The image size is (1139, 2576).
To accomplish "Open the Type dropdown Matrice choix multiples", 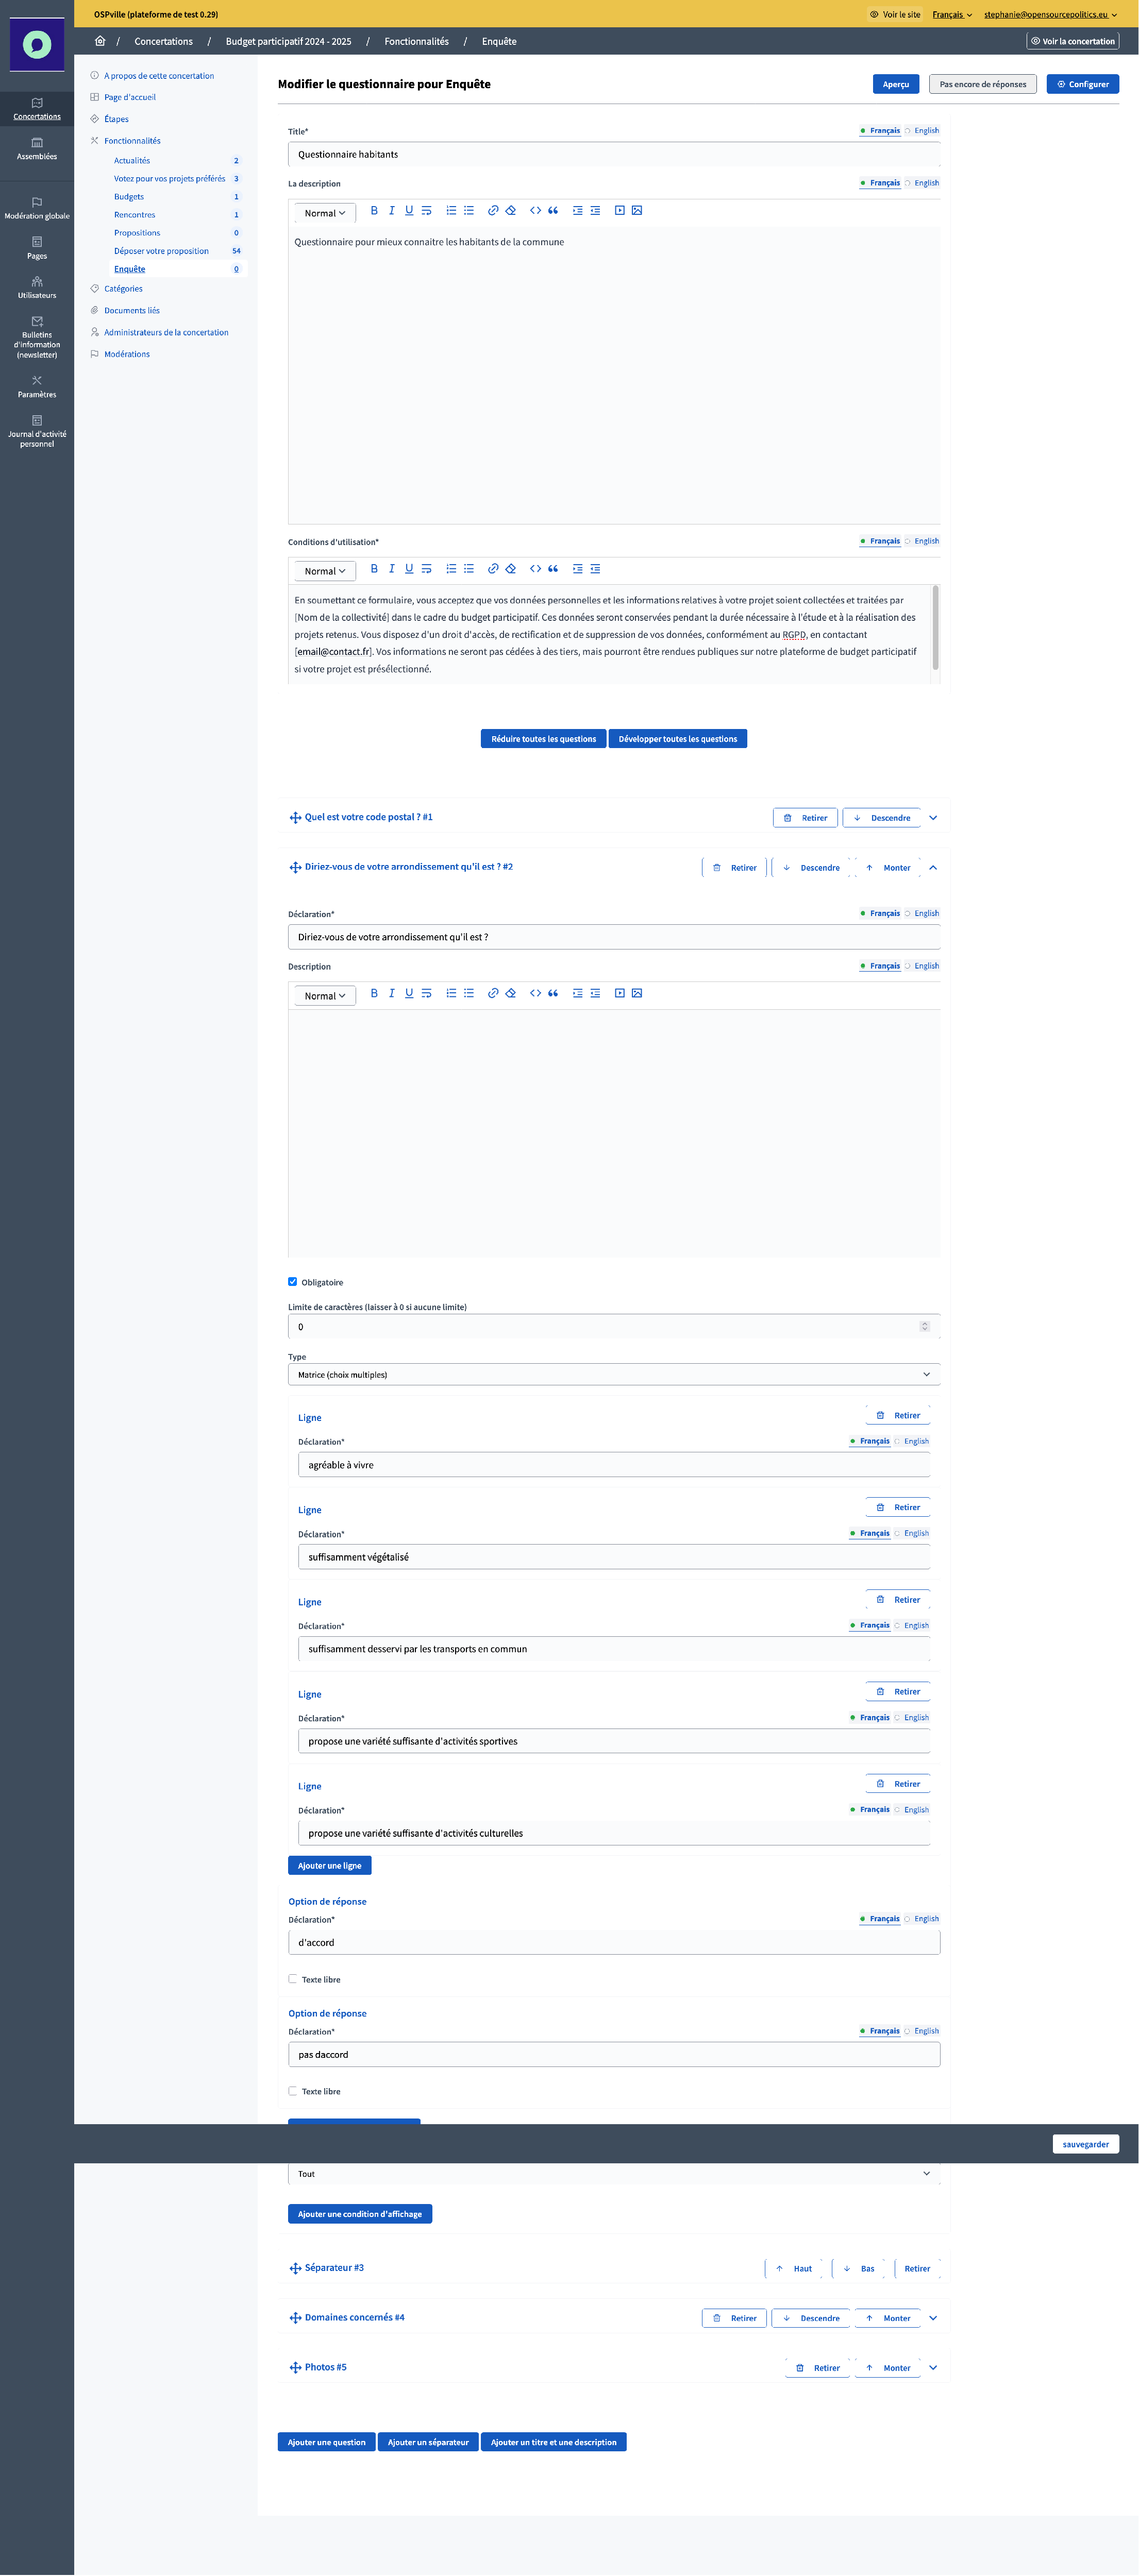I will 613,1374.
